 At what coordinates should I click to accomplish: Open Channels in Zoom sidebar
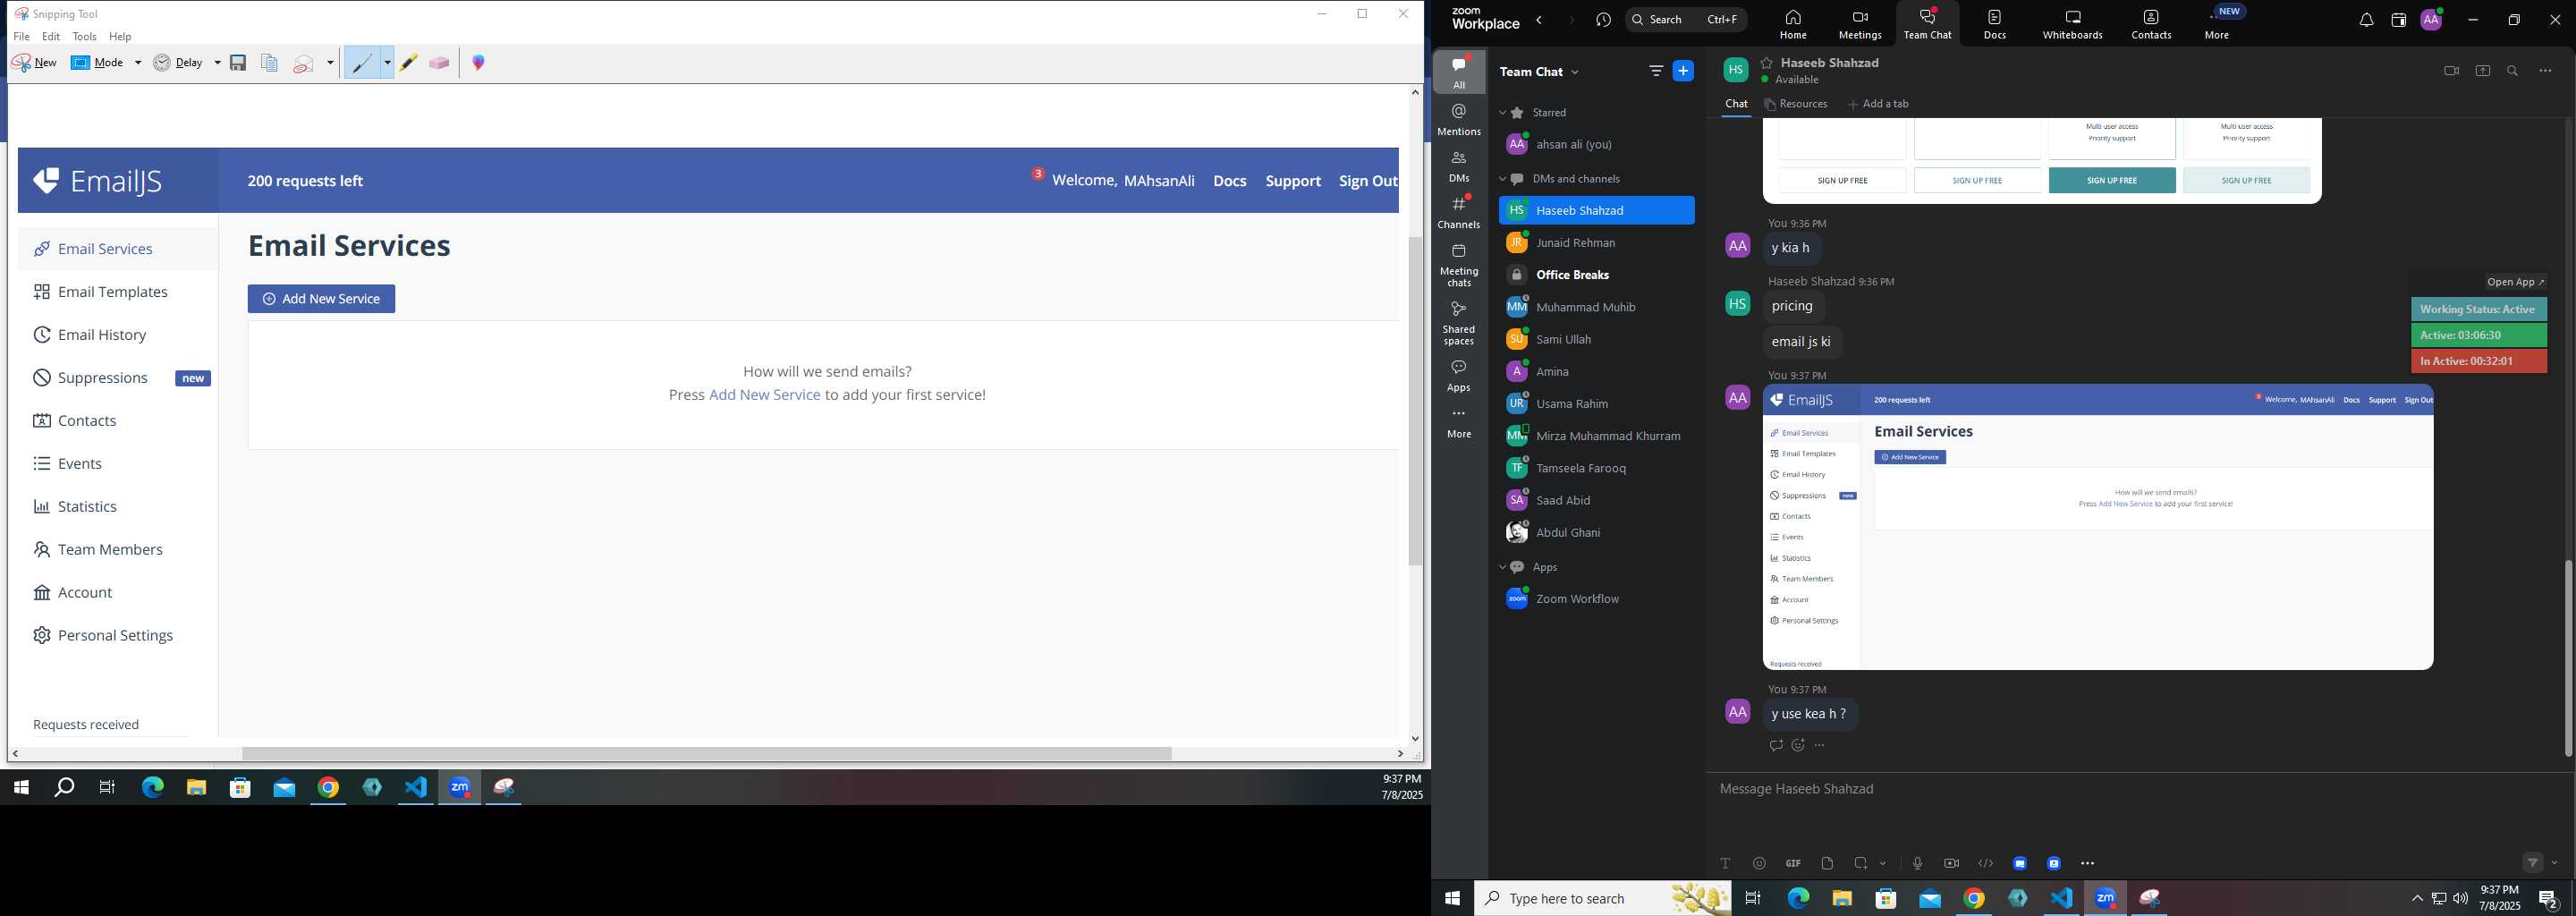point(1459,212)
